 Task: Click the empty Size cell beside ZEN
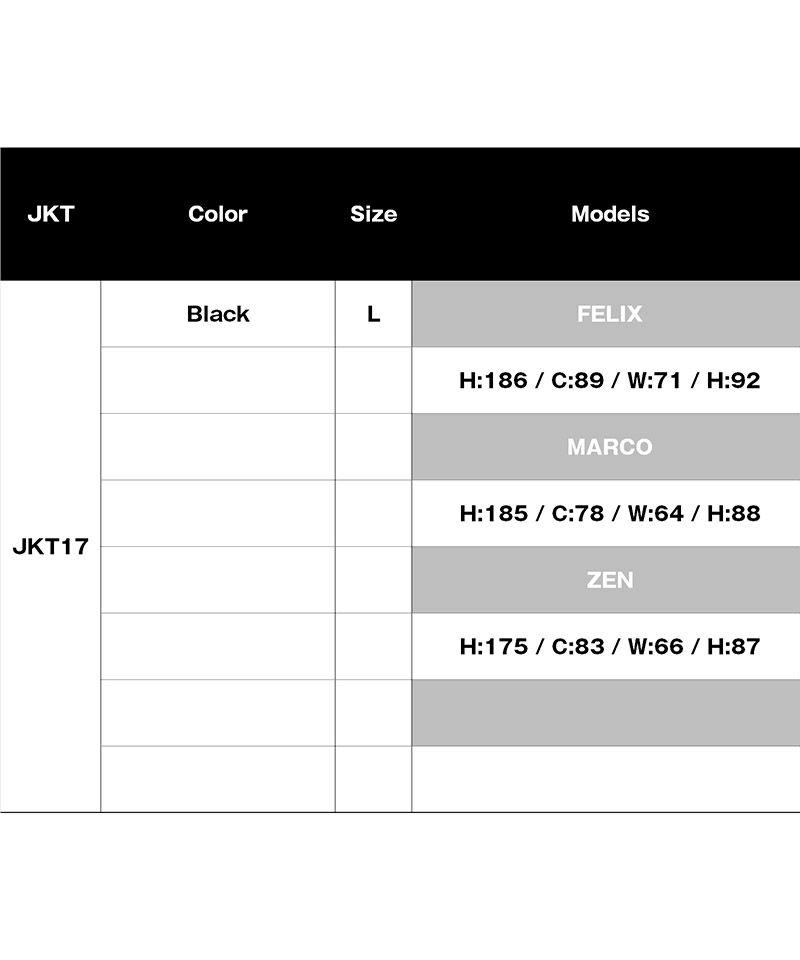(373, 580)
